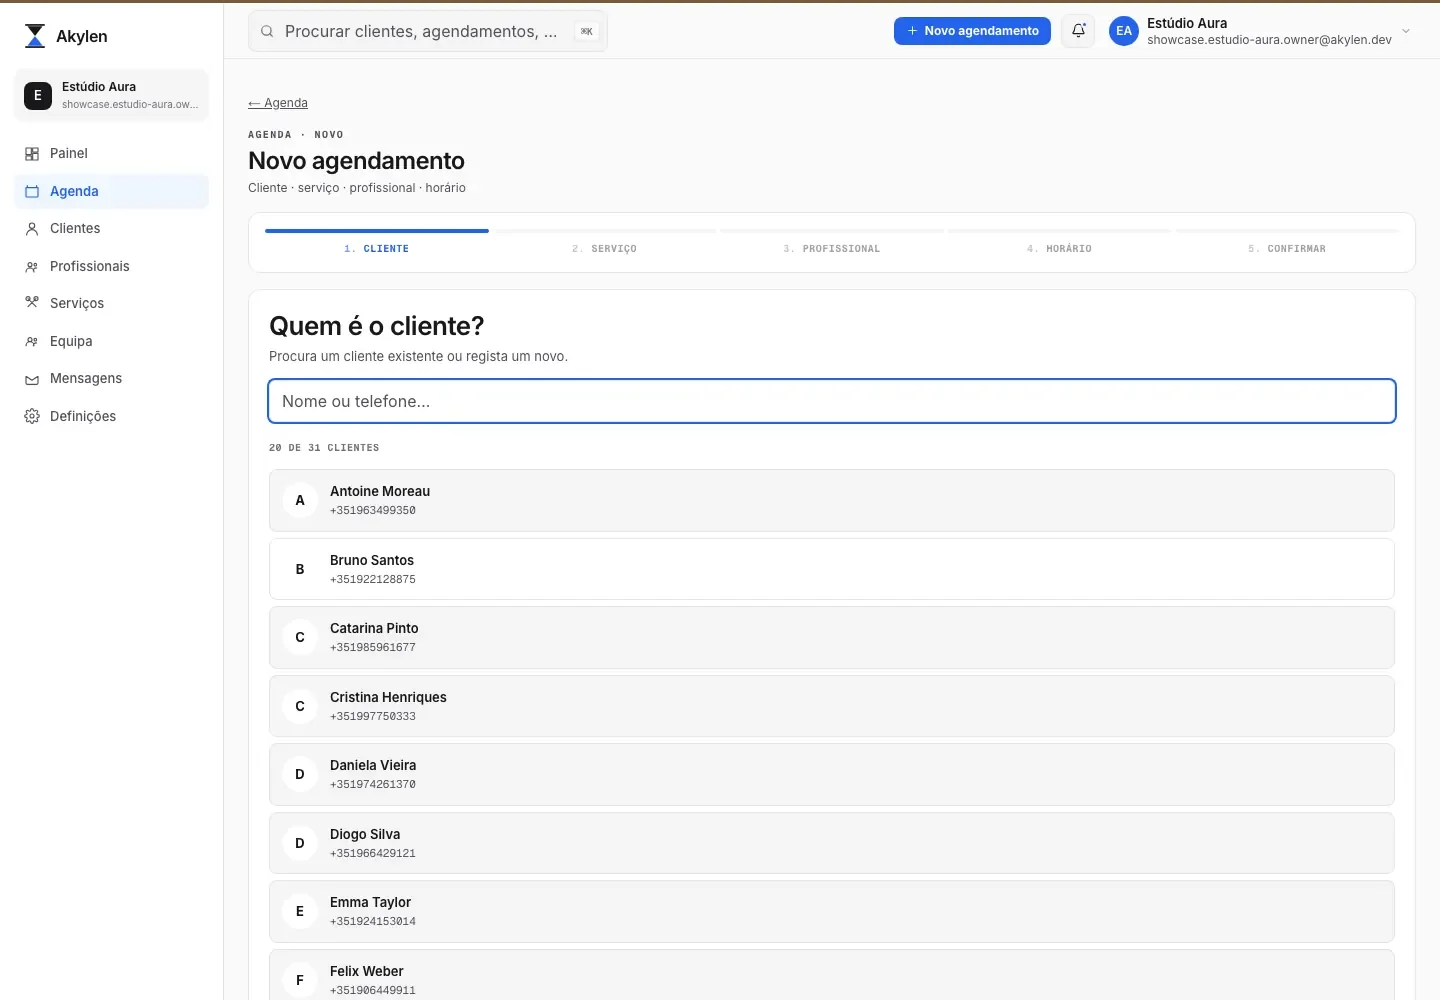Jump to step 3 Profissional

832,243
